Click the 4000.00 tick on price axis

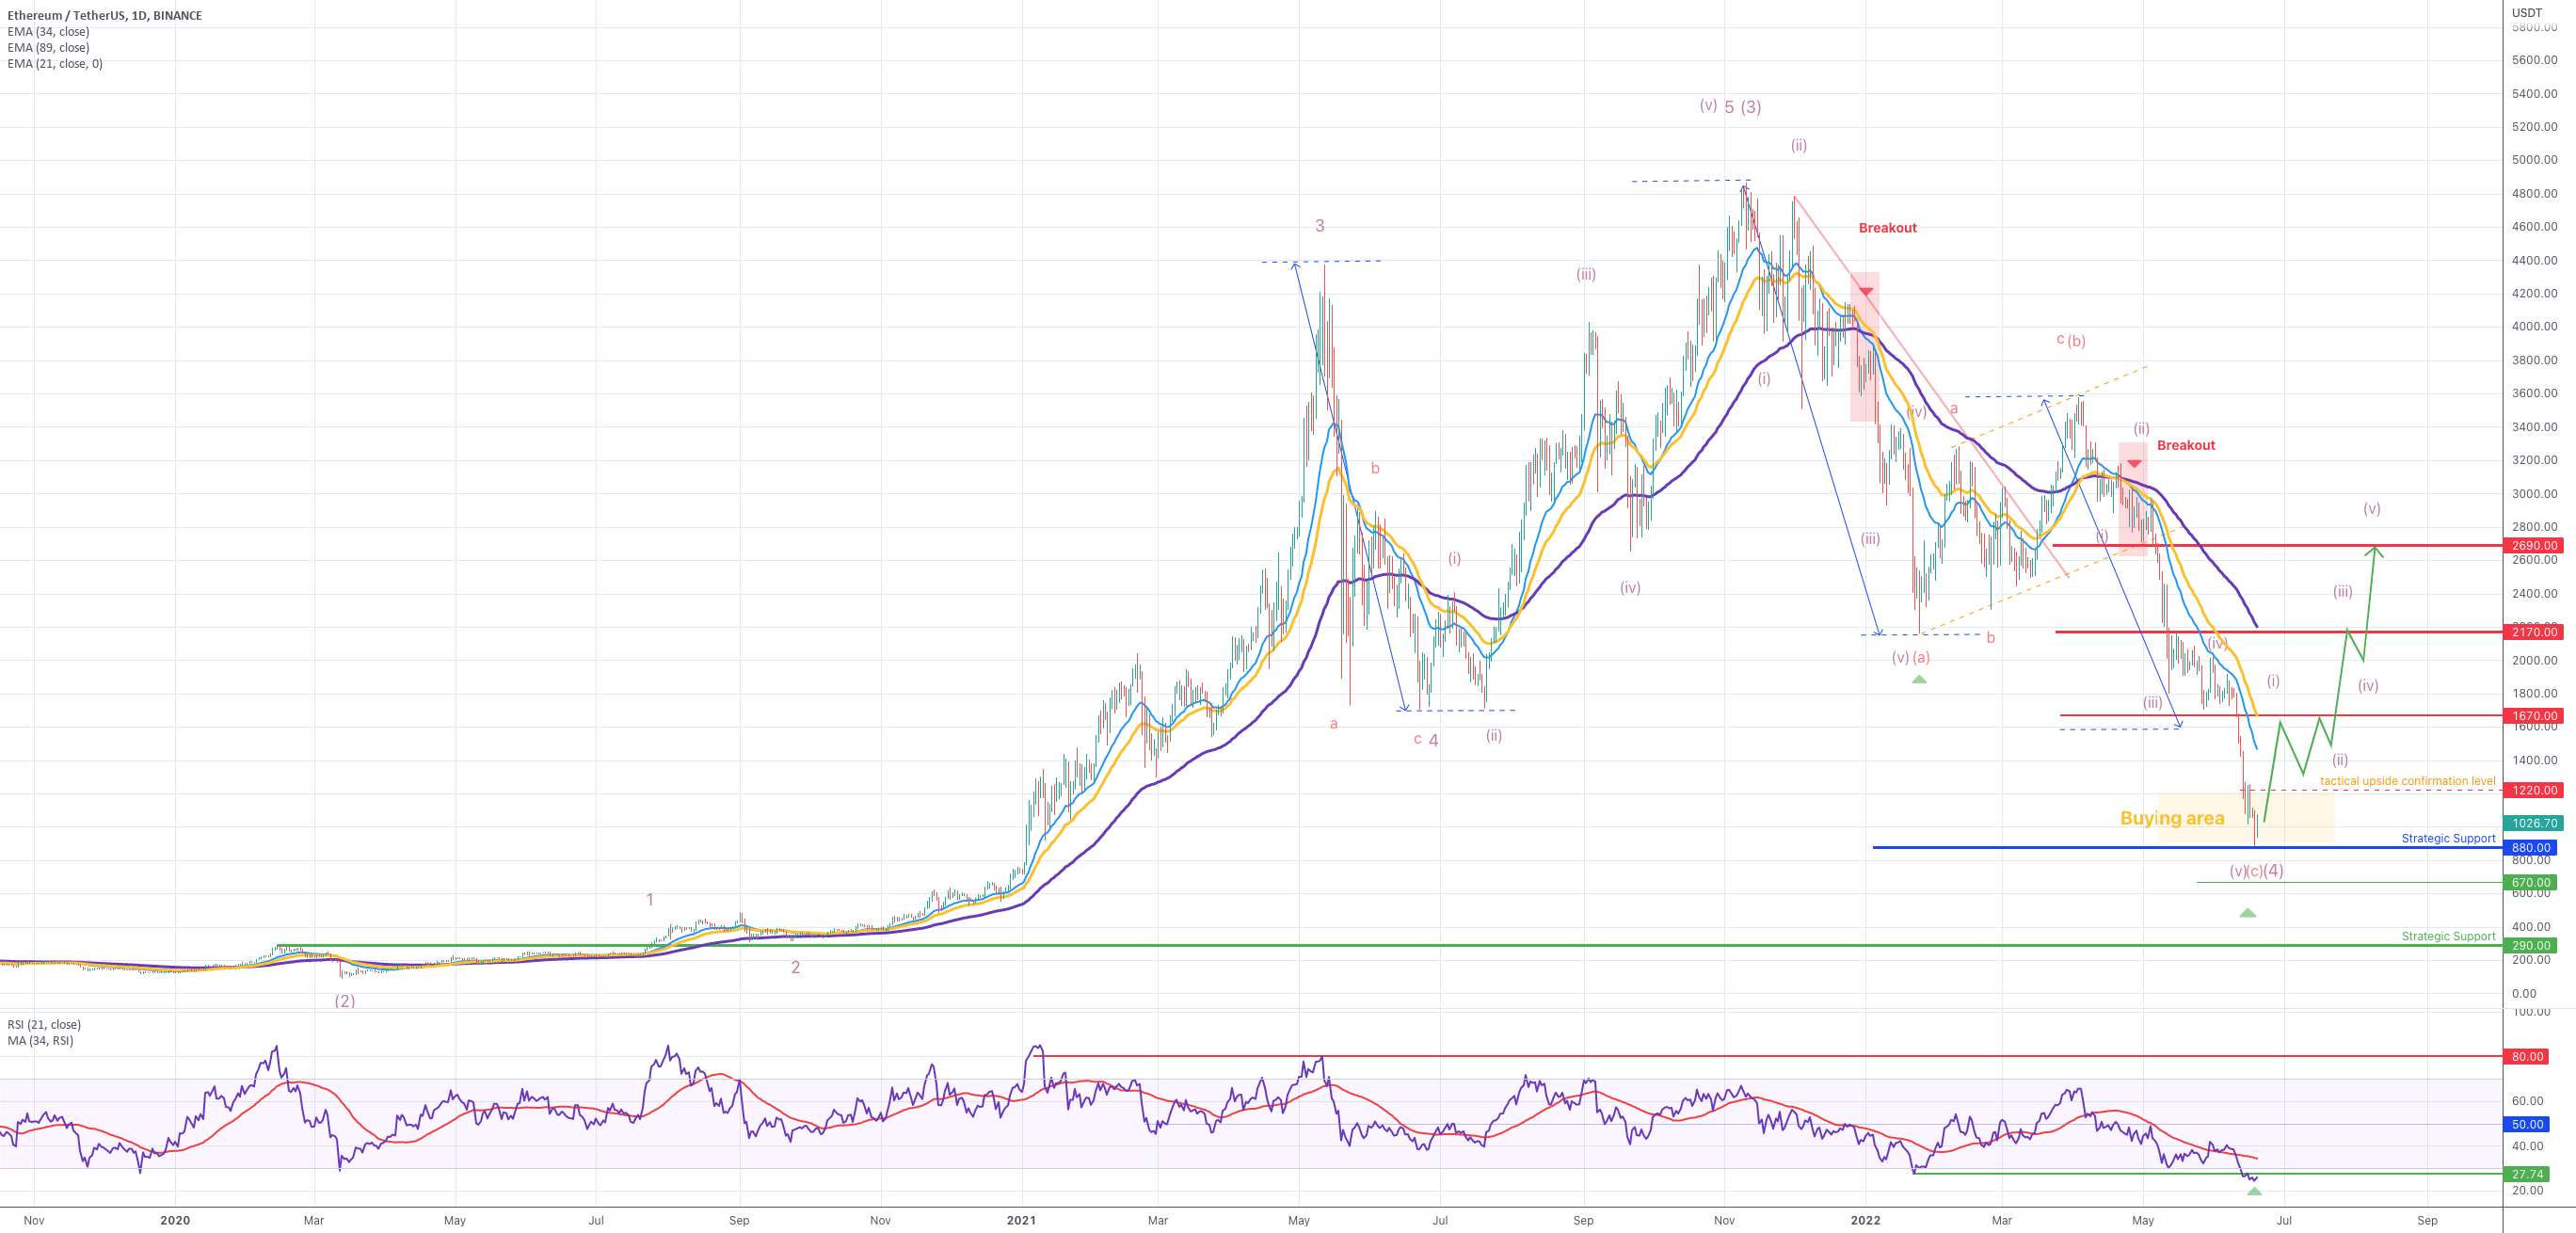[x=2535, y=327]
